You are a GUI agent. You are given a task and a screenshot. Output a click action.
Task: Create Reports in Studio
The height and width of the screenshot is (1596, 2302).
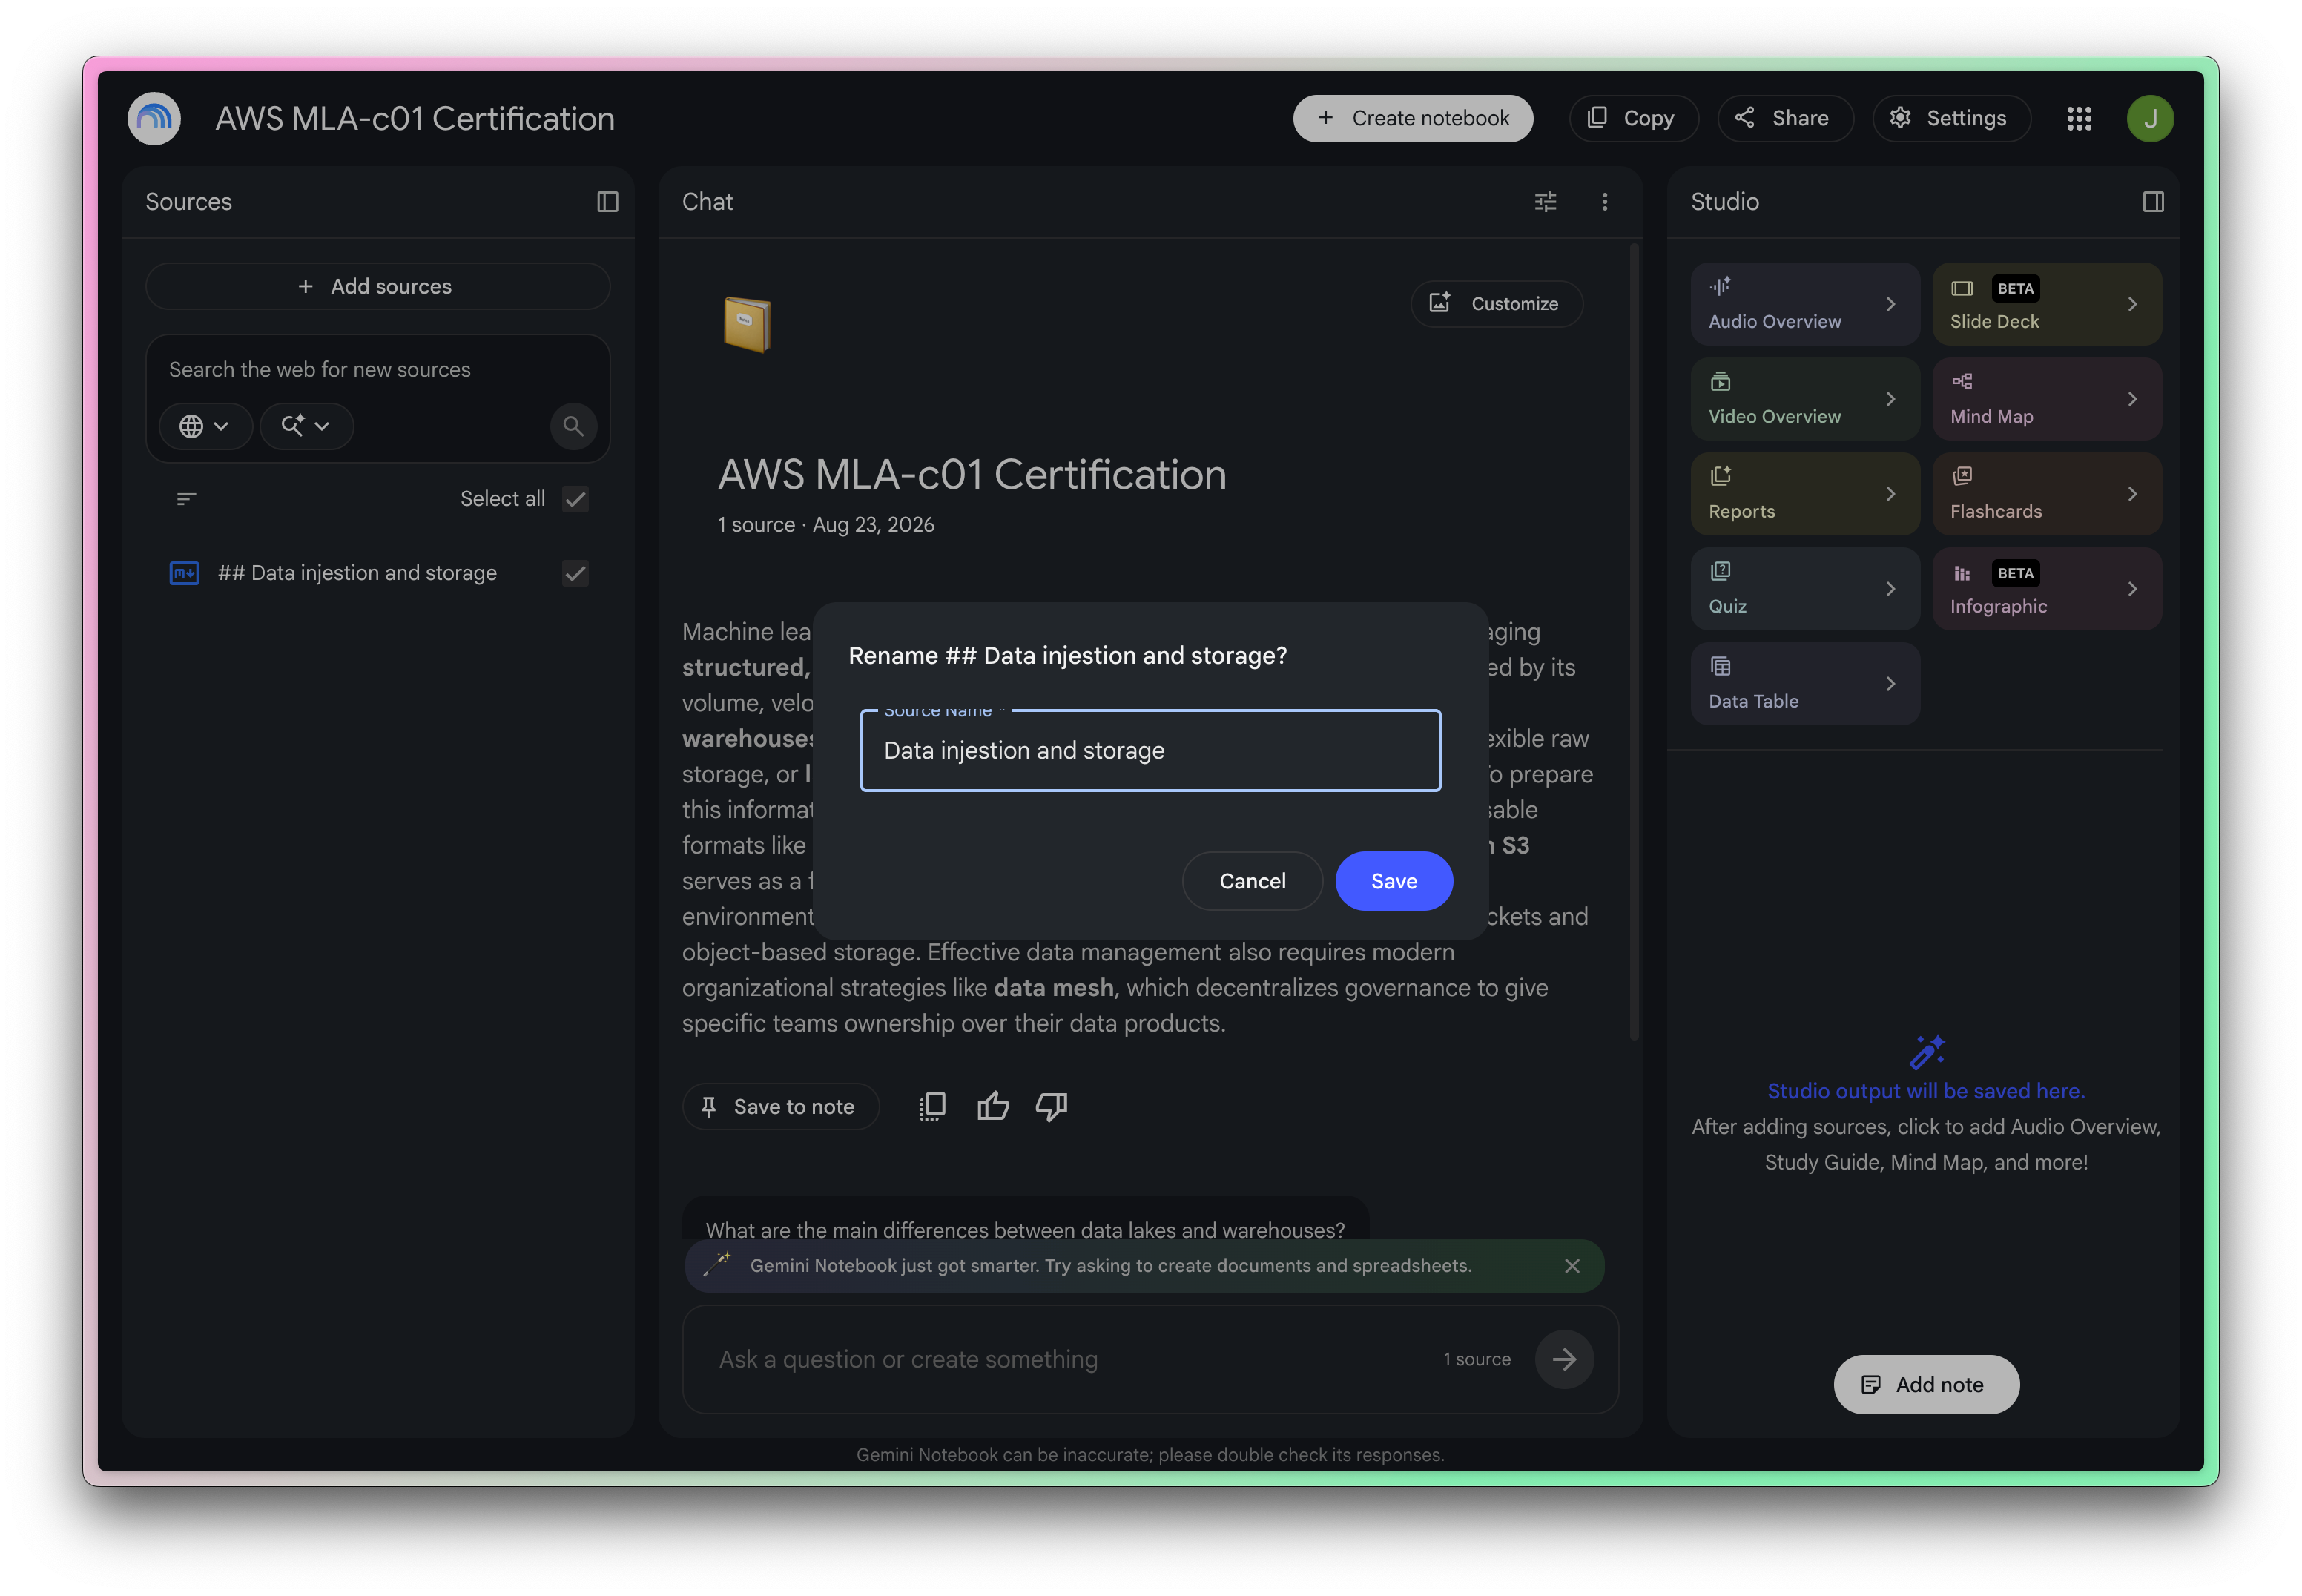tap(1804, 494)
